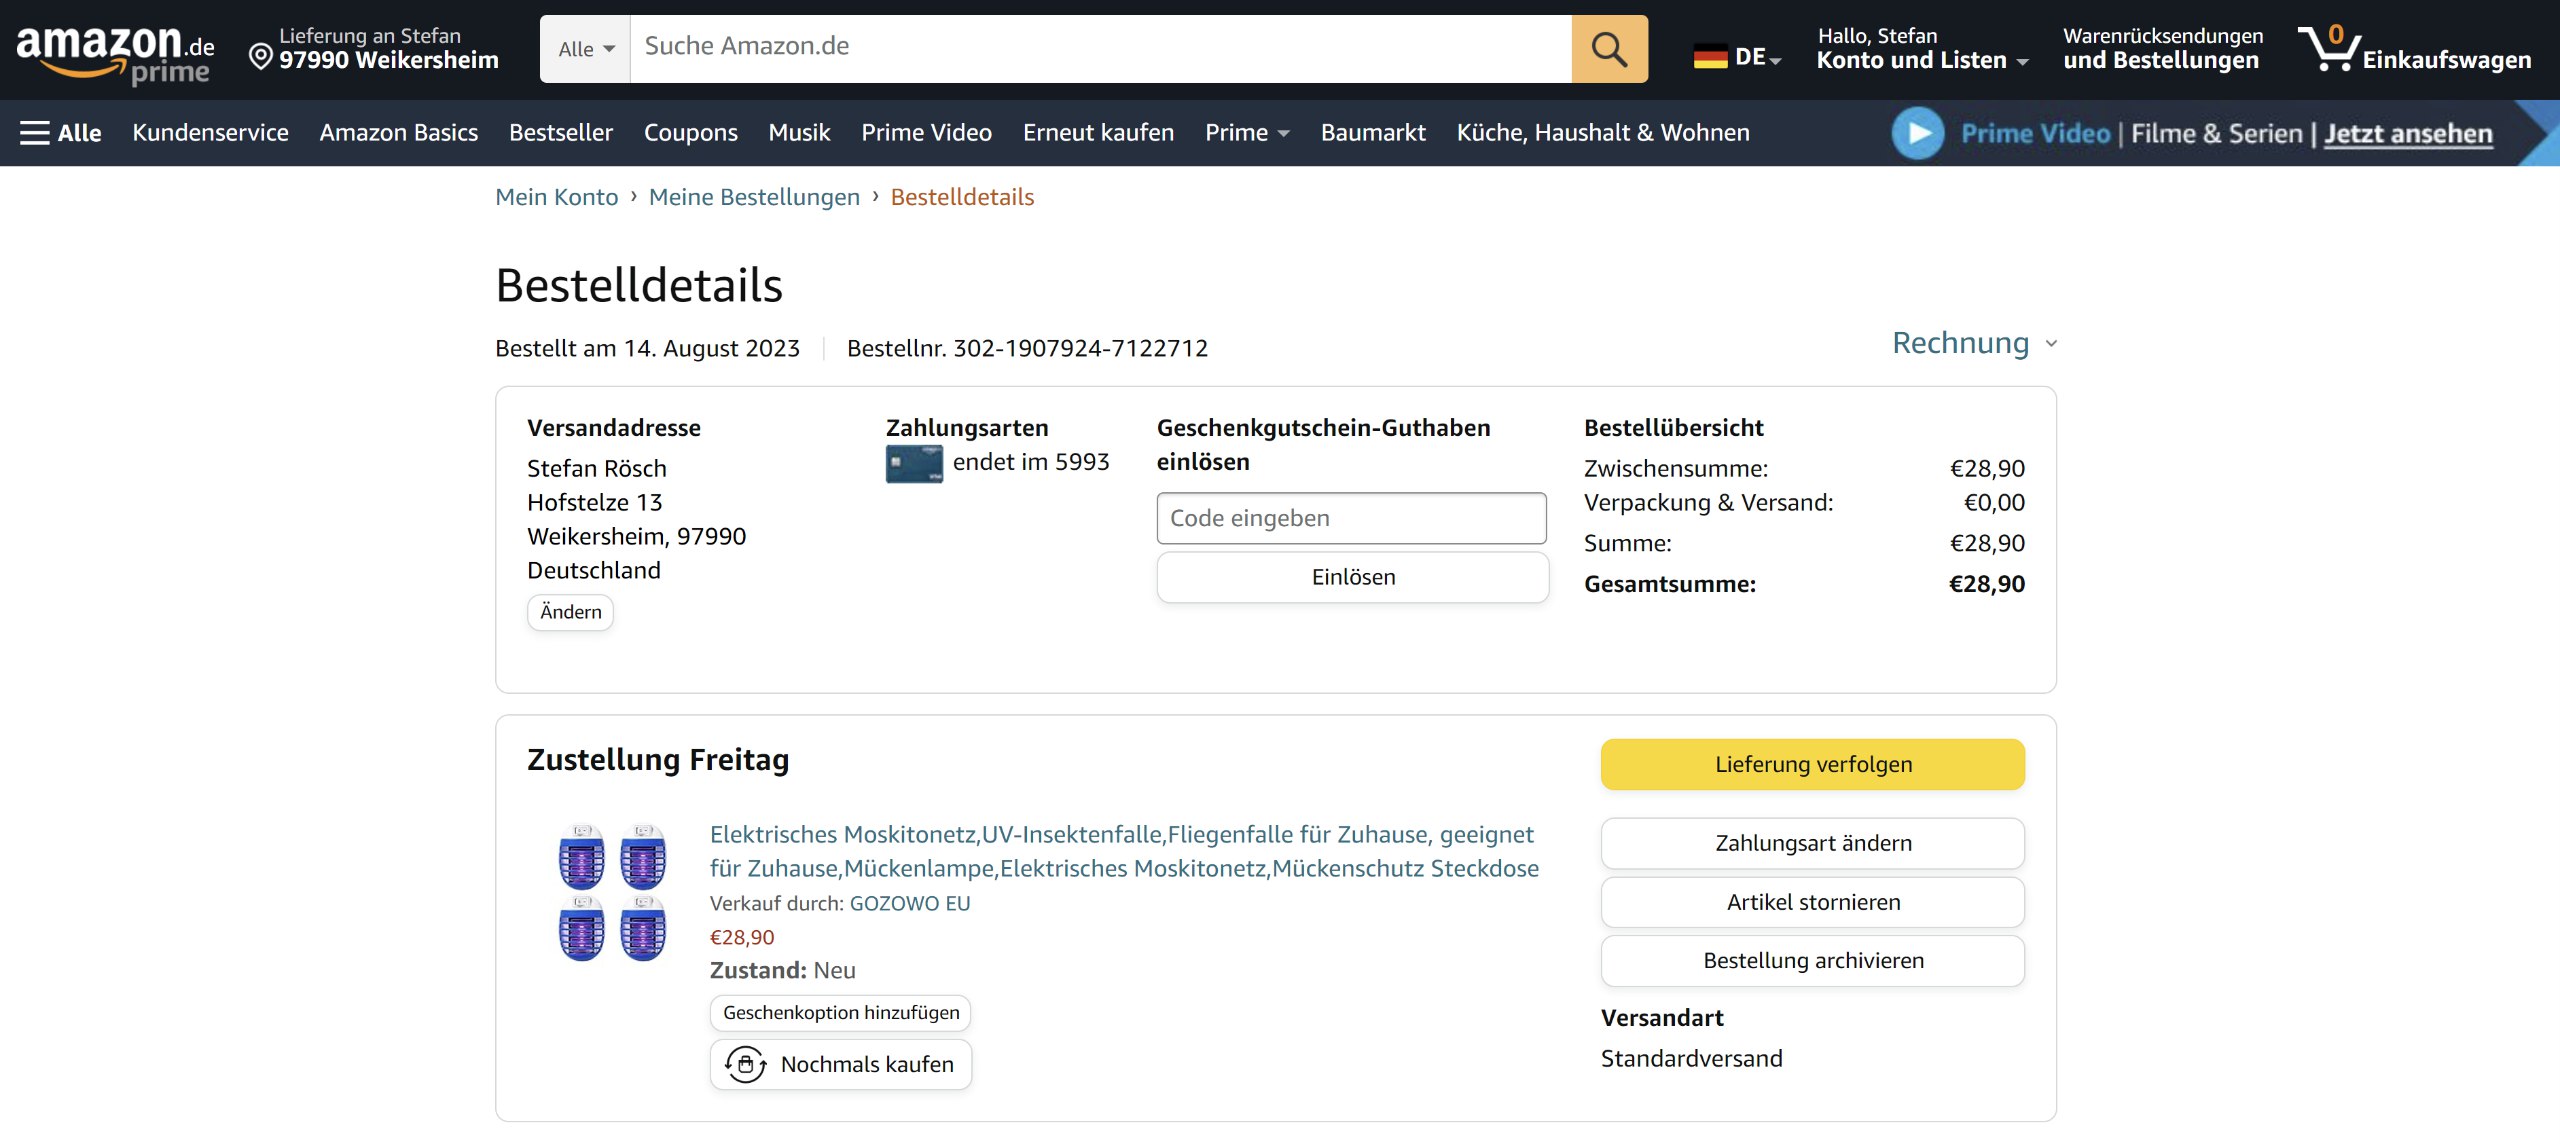This screenshot has width=2560, height=1144.
Task: Open the hamburger Alle menu
Action: 60,133
